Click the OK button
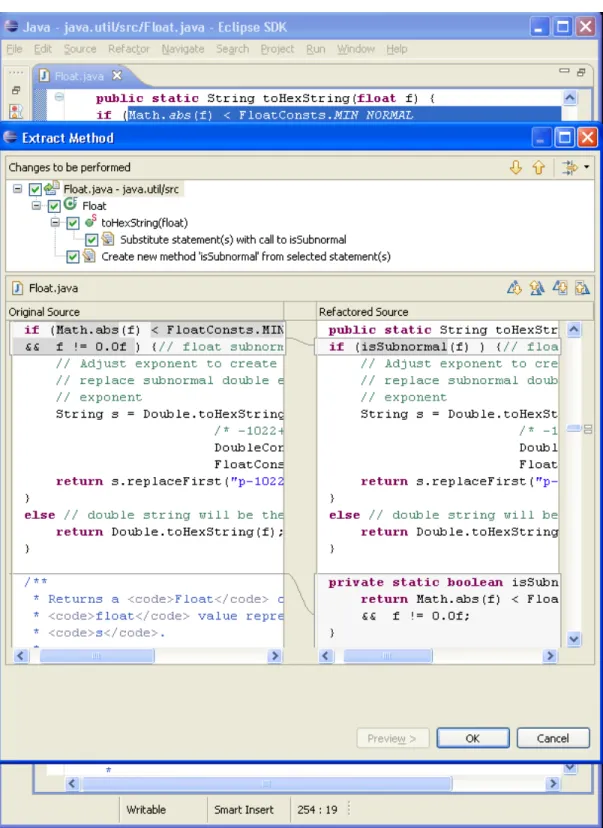The image size is (603, 828). click(x=473, y=738)
